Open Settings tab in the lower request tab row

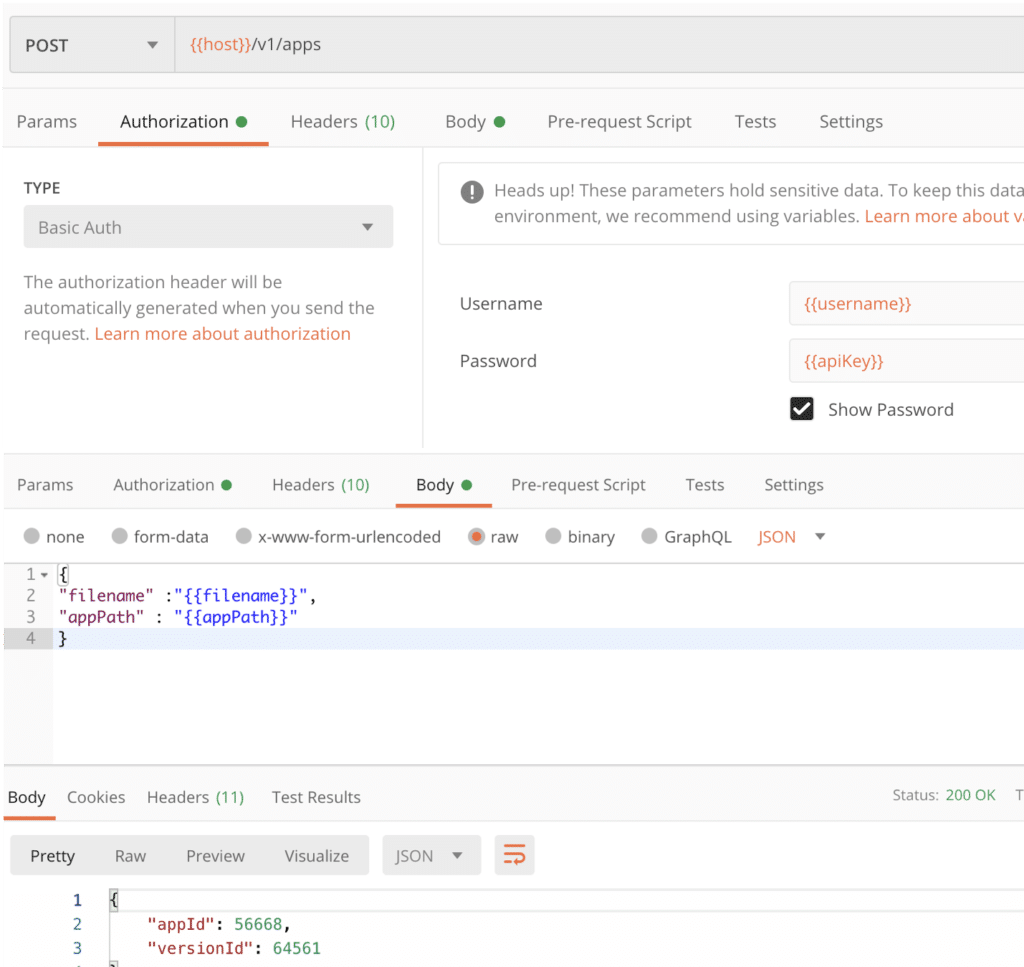tap(793, 484)
